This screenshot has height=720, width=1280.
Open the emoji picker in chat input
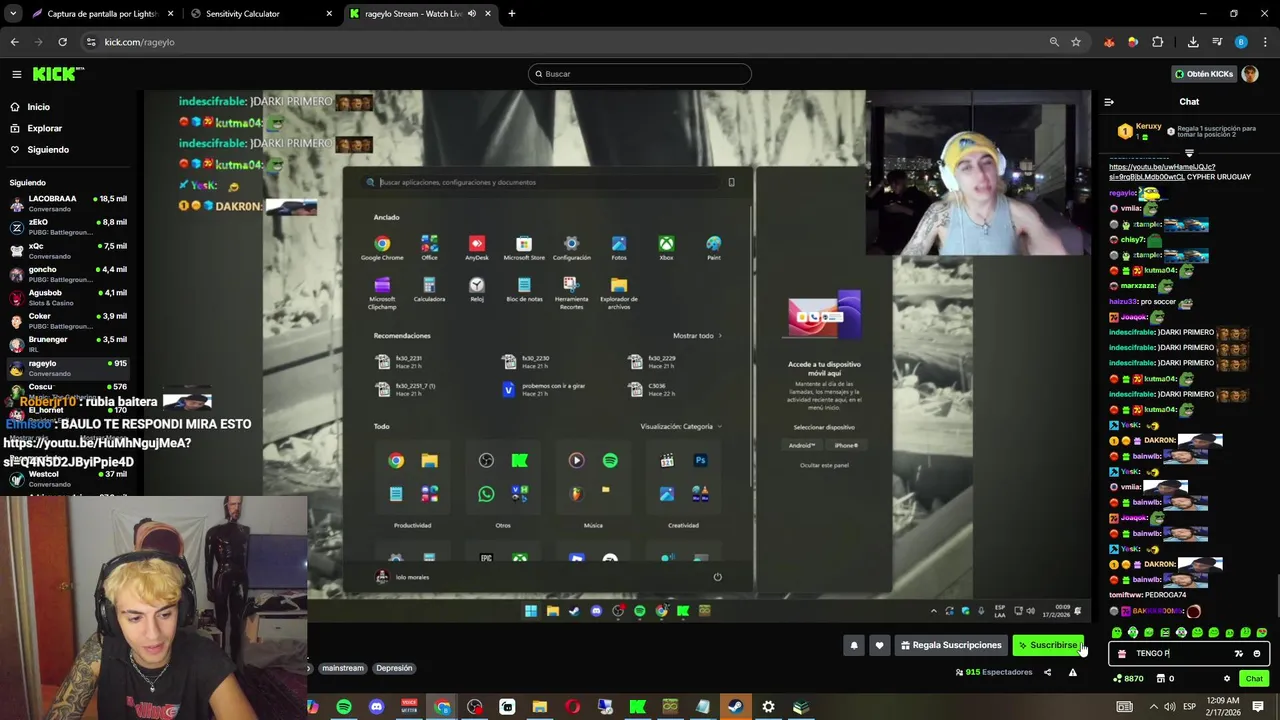pyautogui.click(x=1257, y=654)
